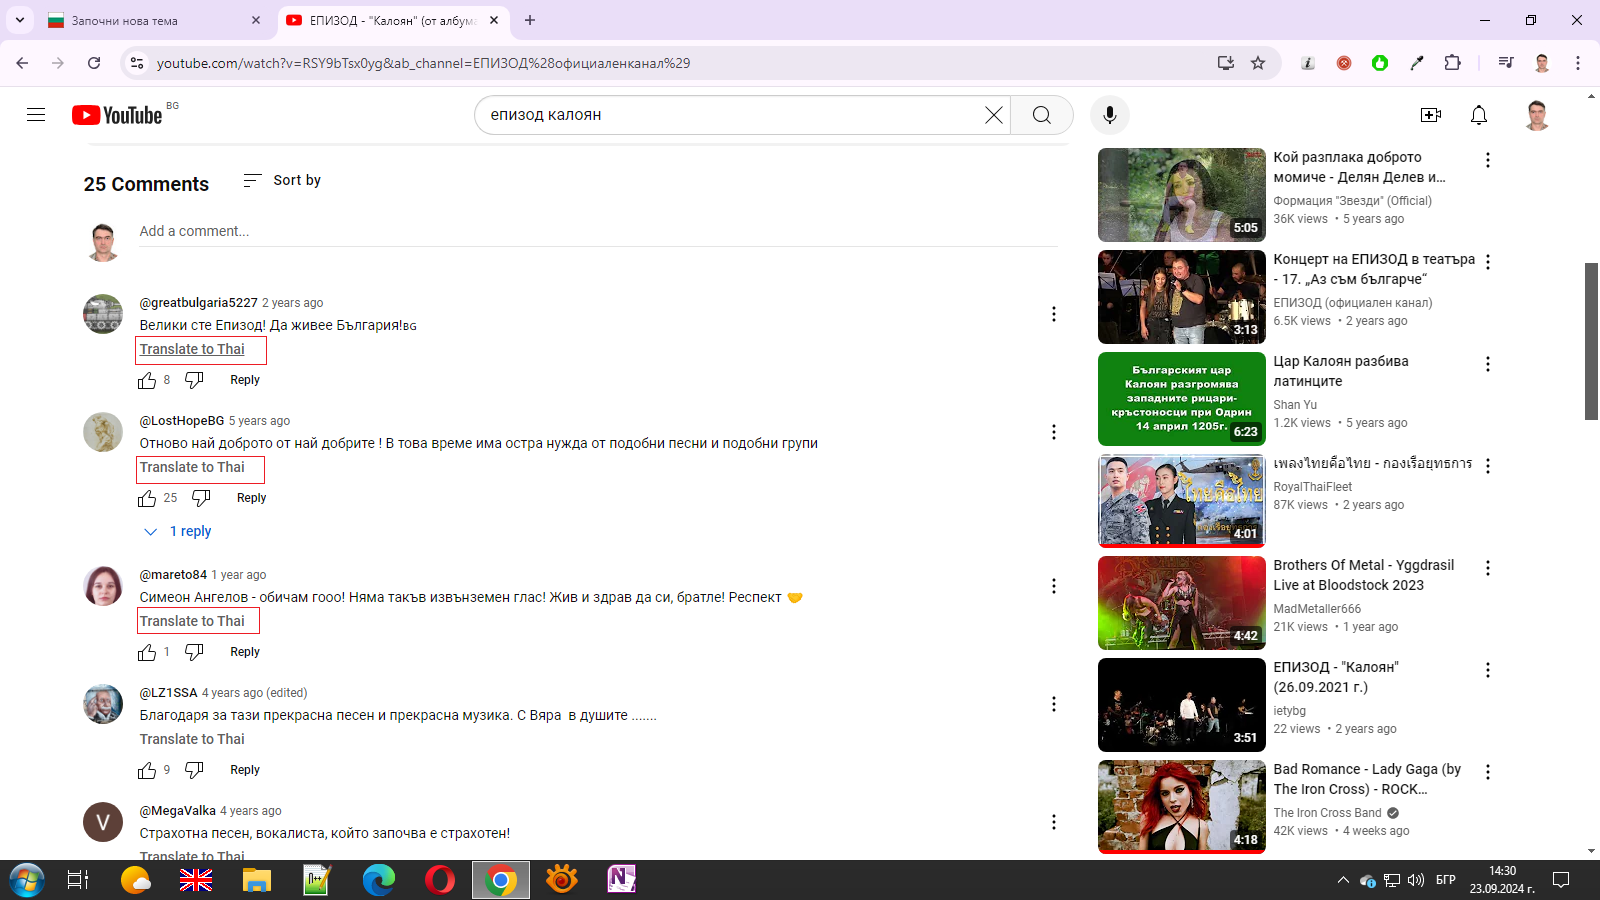Translate @greatbulgaria5227 comment to Thai

coord(192,349)
